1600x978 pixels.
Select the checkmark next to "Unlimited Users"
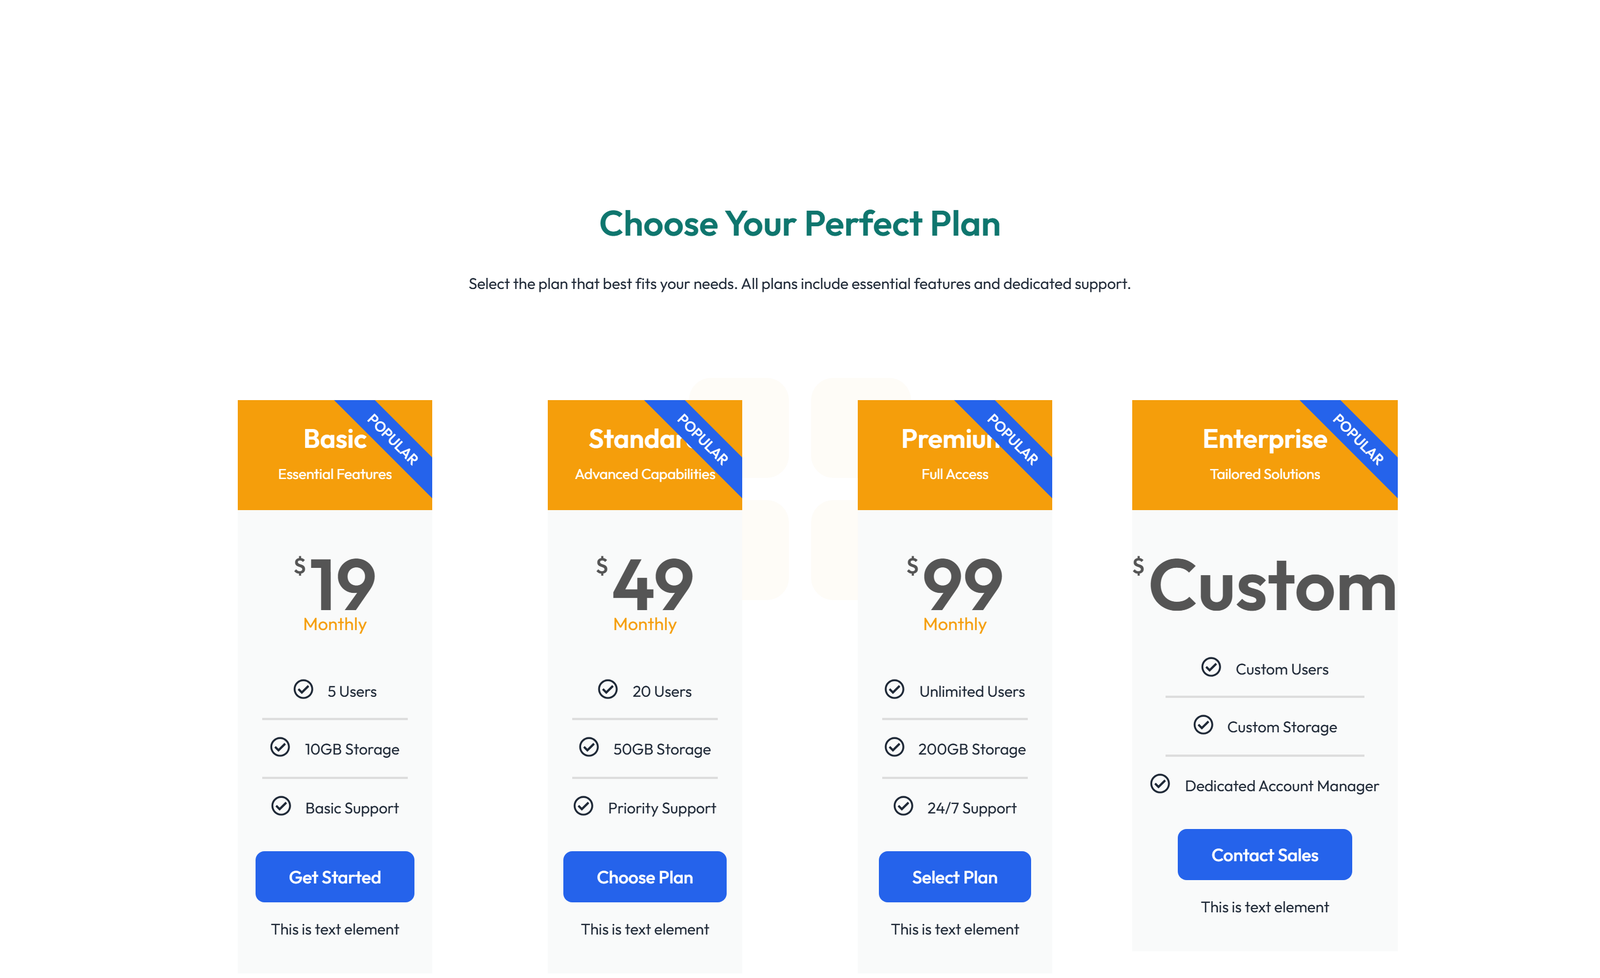tap(894, 690)
